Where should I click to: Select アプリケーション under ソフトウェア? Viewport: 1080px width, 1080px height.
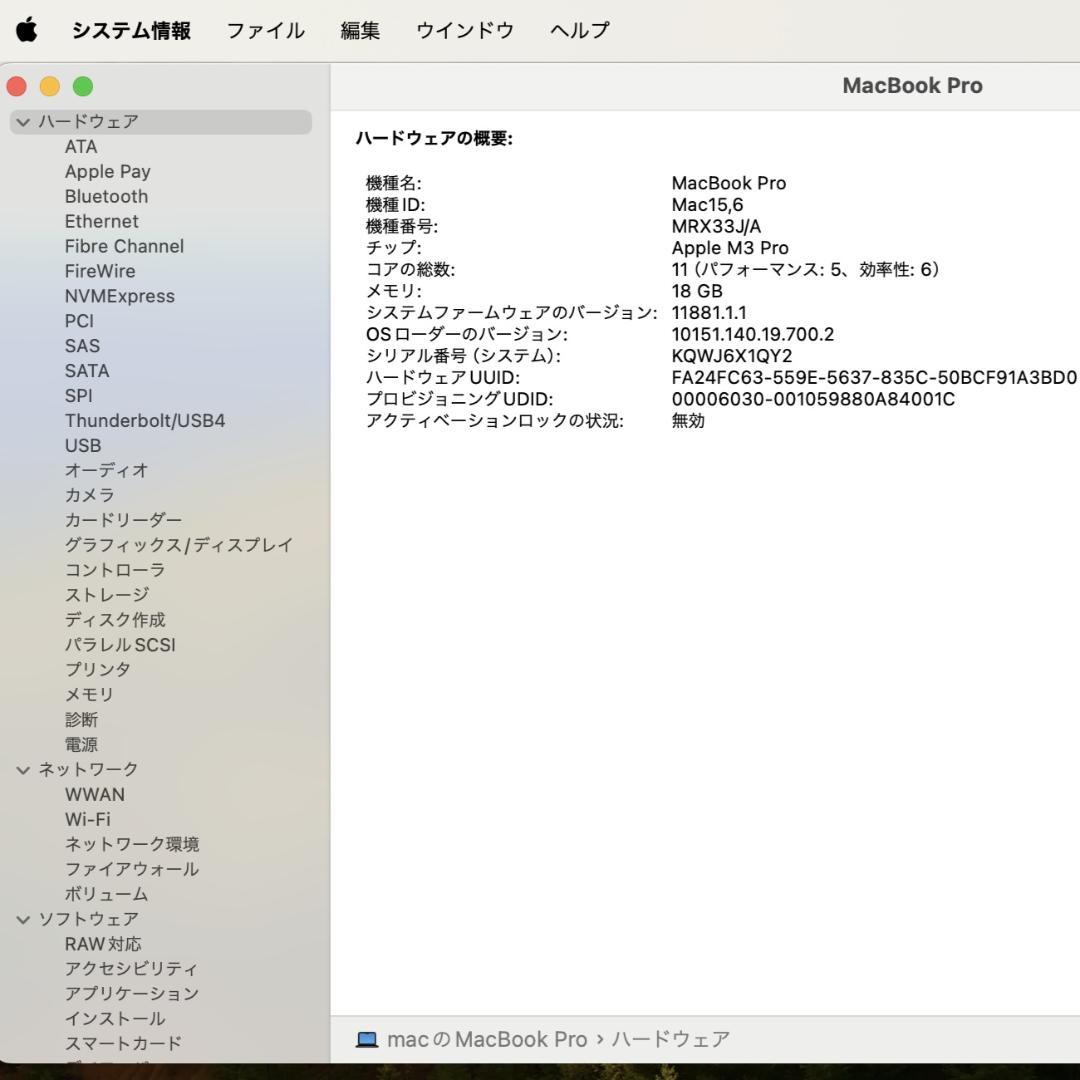130,993
